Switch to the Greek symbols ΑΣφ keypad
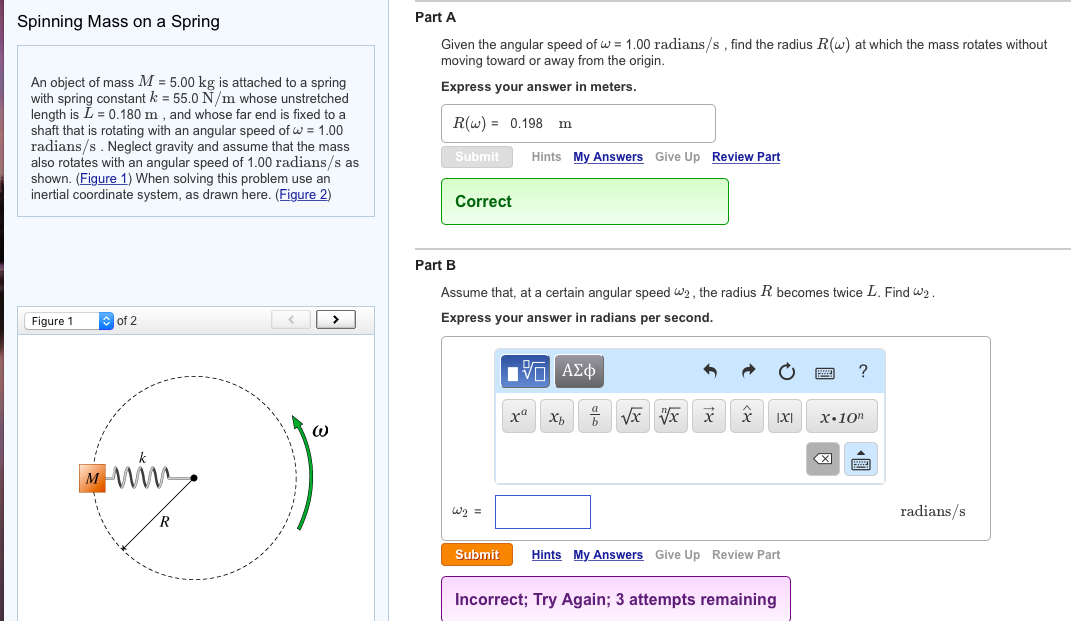 coord(578,371)
